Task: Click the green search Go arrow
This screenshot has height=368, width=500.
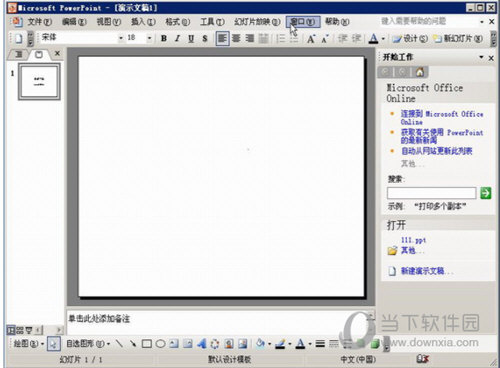Action: (486, 193)
